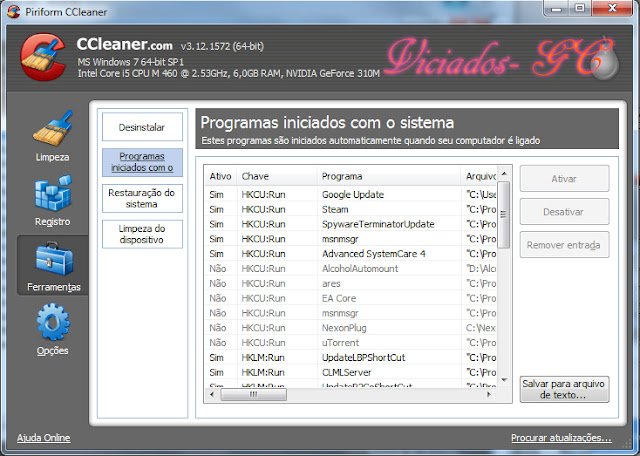The width and height of the screenshot is (640, 456).
Task: Select the disabled (Não) msnmsgr entry
Action: coord(351,313)
